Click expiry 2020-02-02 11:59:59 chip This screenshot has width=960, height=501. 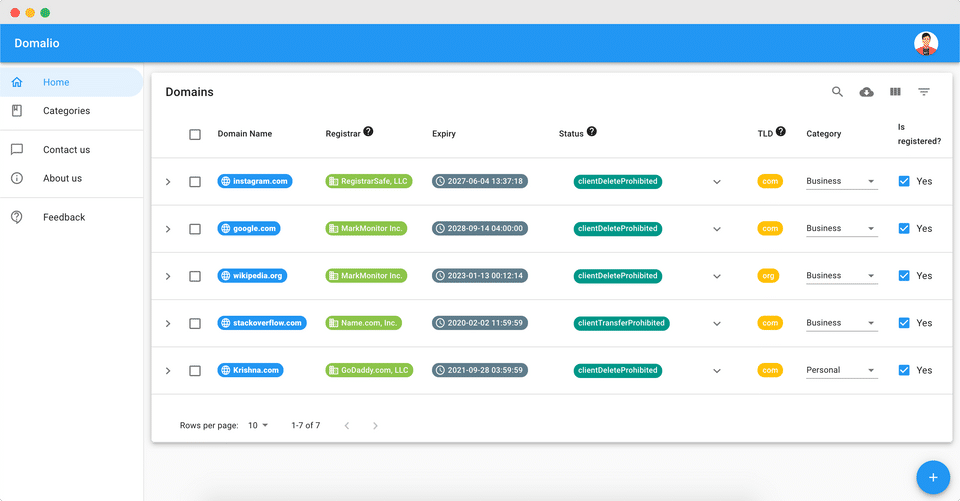pos(479,323)
